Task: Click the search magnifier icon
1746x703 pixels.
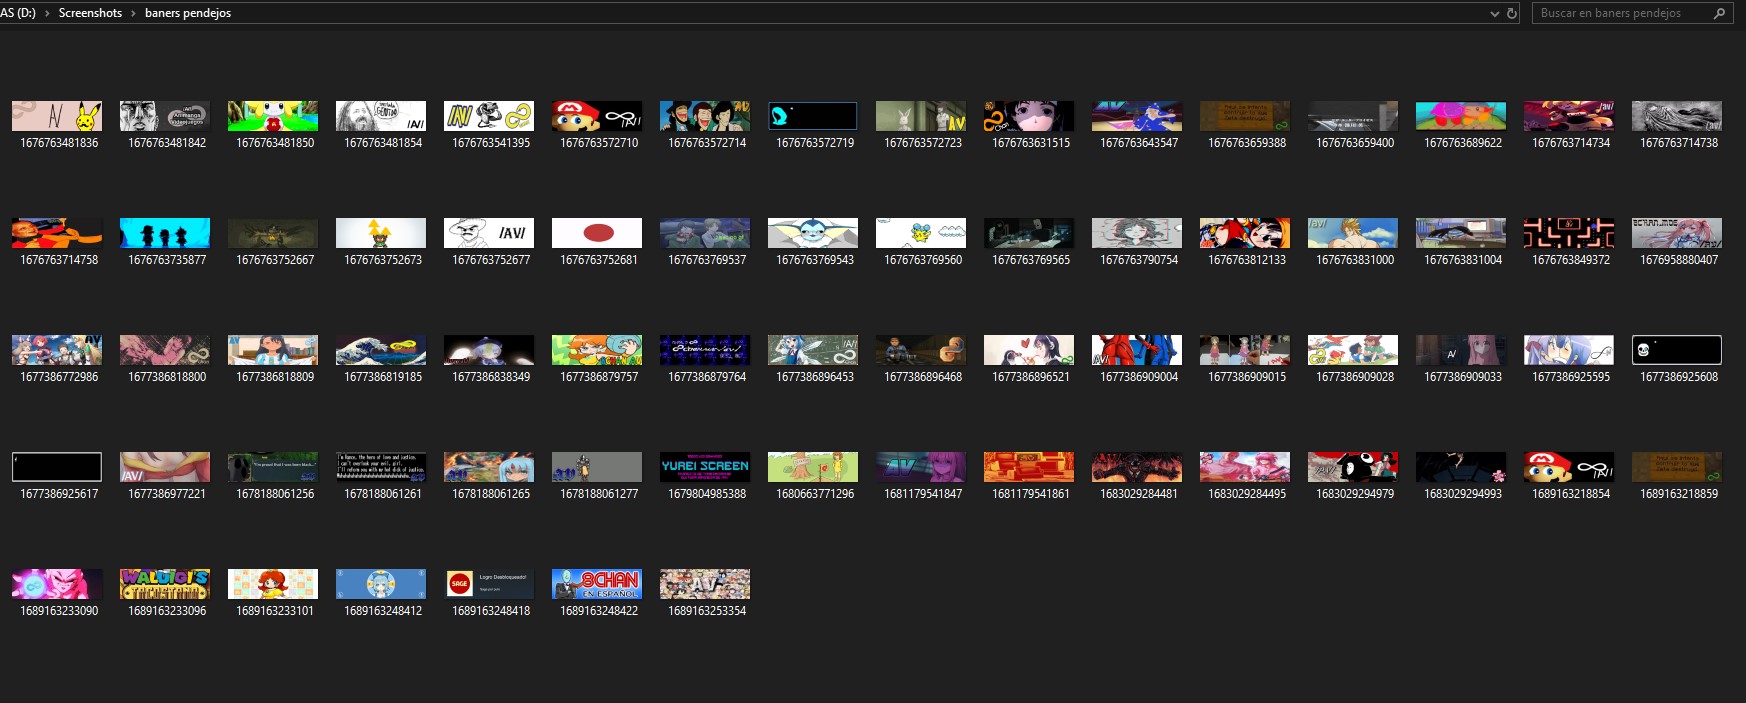Action: click(x=1720, y=13)
